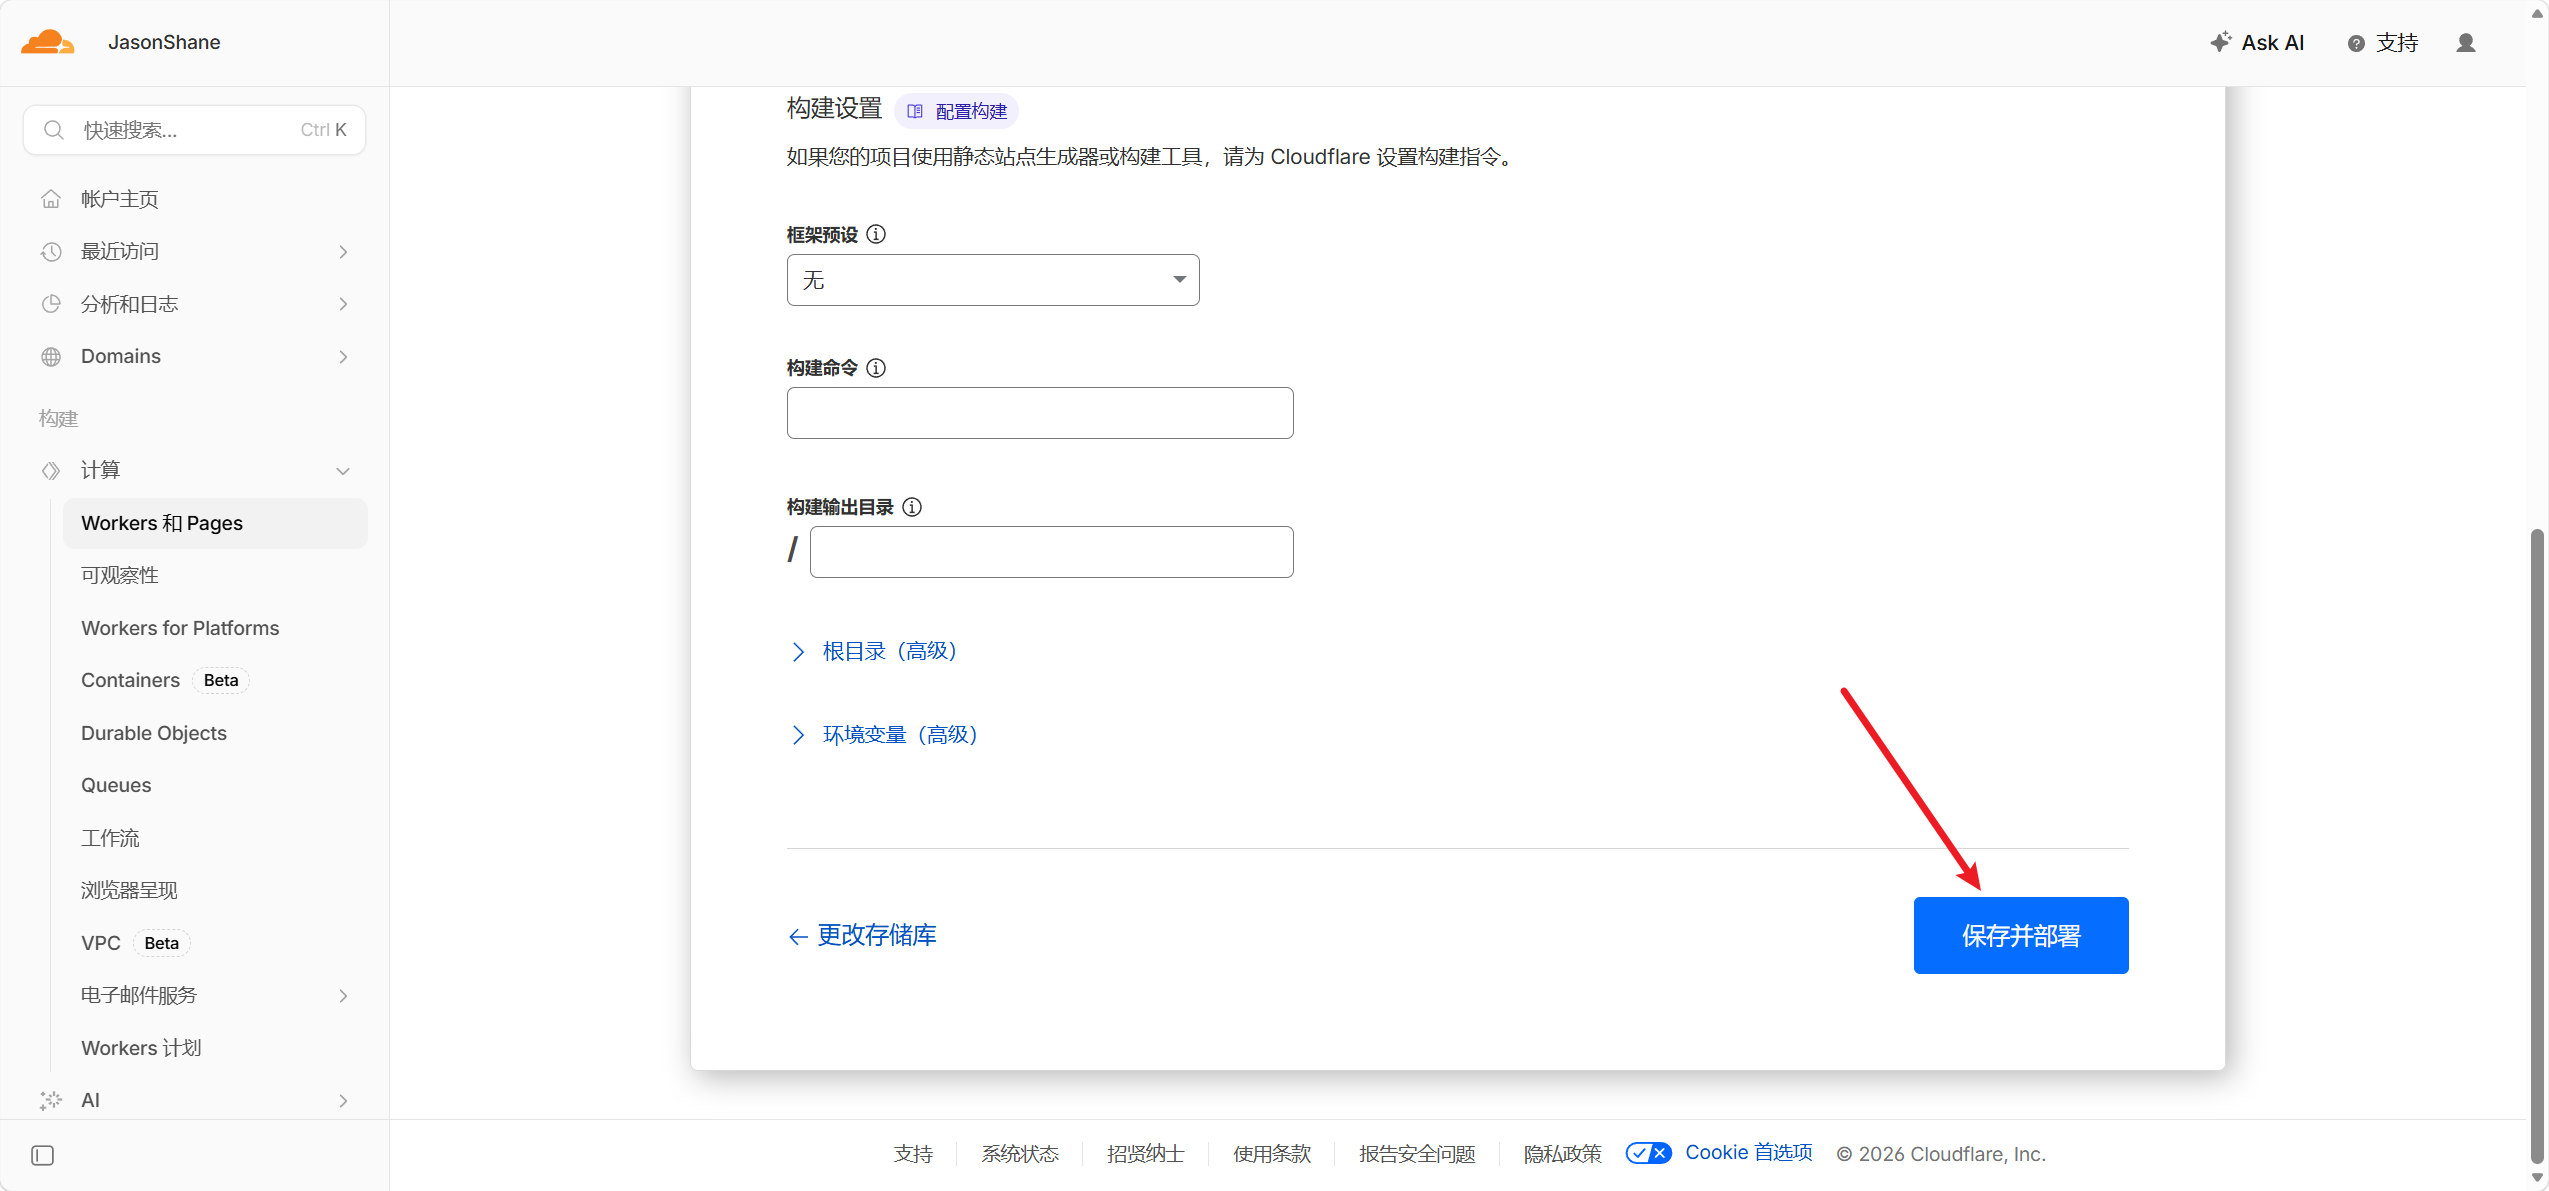Open Workers 和 Pages sidebar item
Viewport: 2549px width, 1191px height.
162,523
